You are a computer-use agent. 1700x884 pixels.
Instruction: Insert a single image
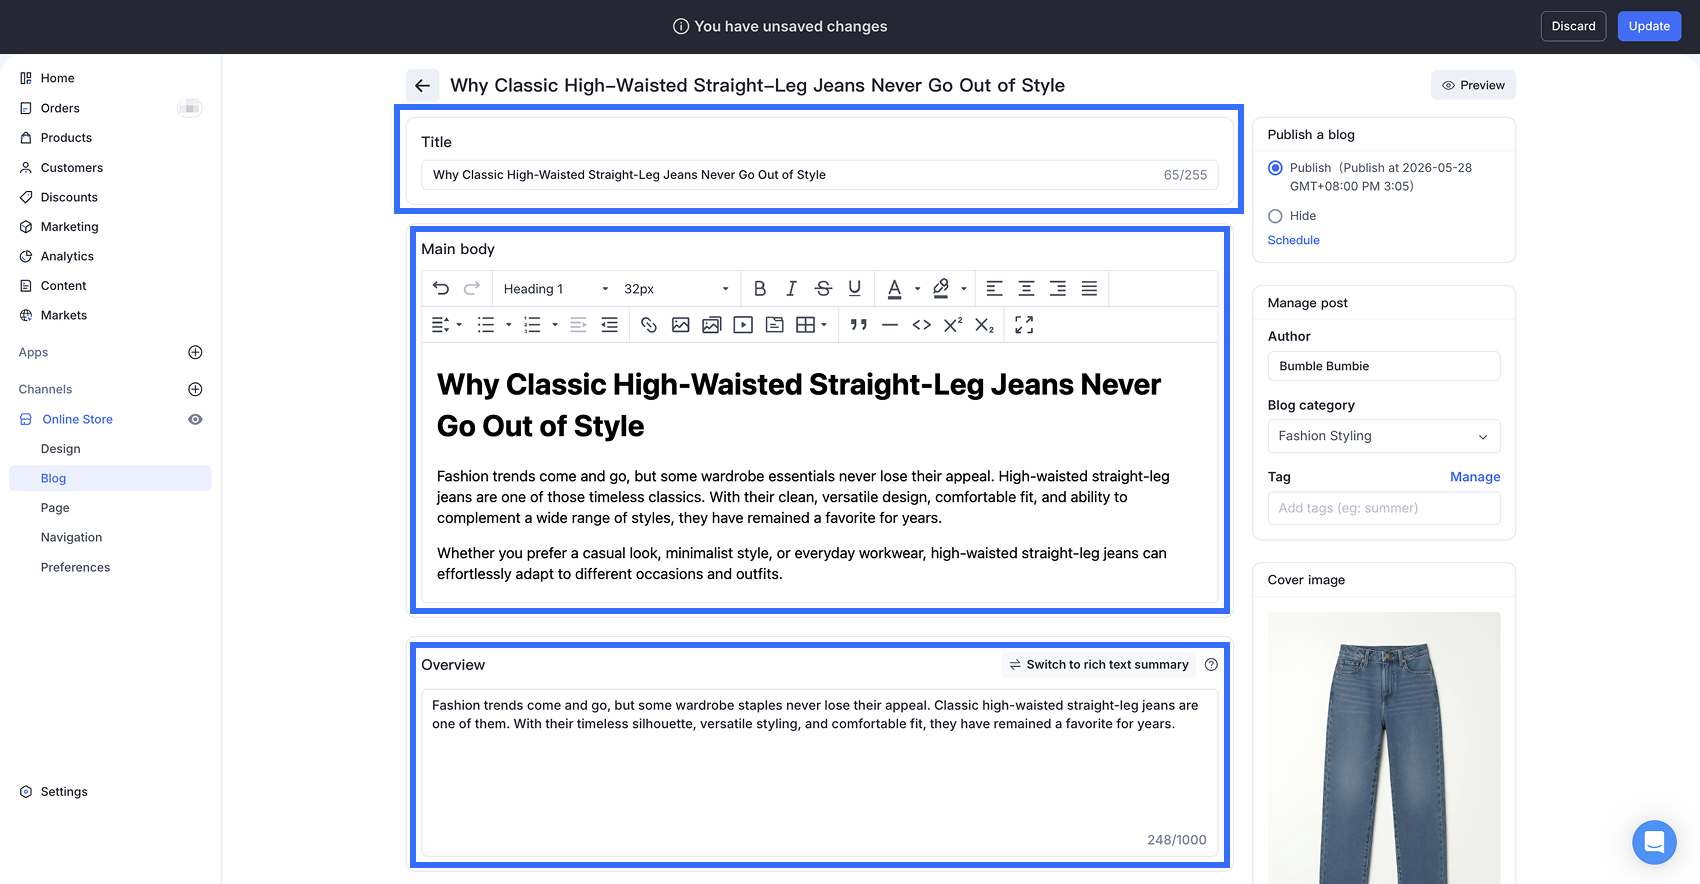tap(681, 325)
